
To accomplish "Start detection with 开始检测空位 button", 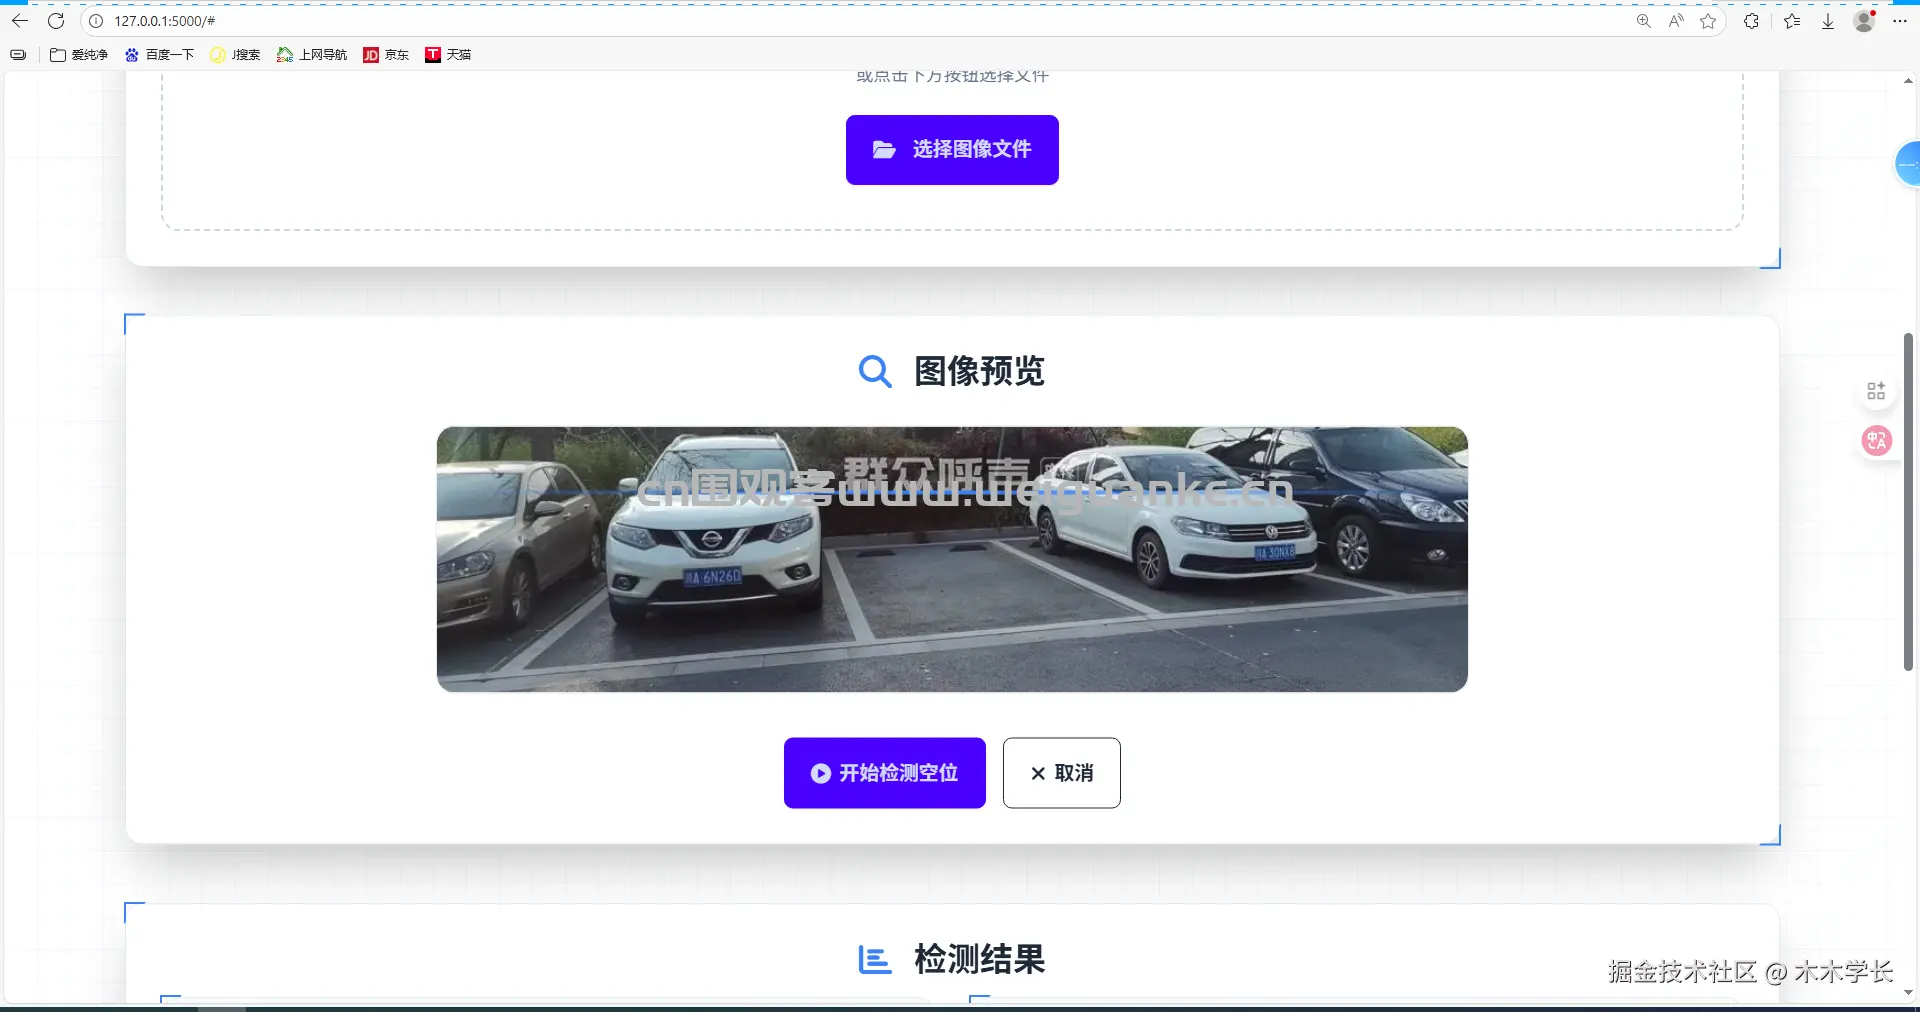I will [885, 773].
